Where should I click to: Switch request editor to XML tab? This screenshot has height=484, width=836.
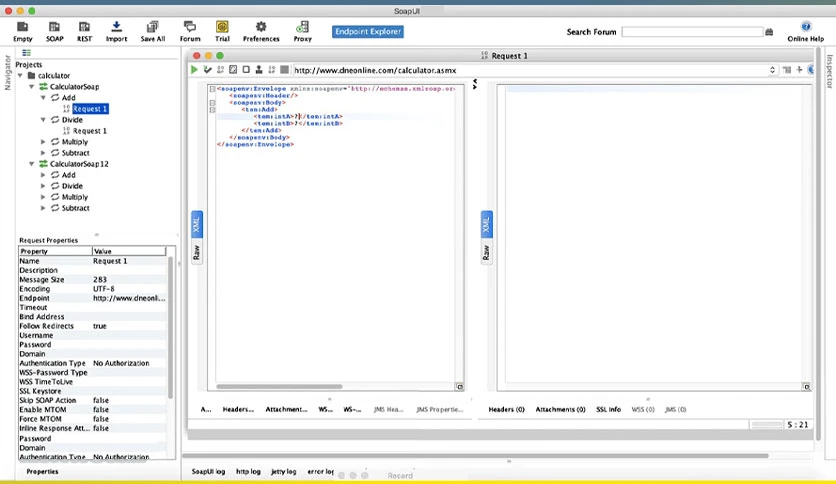pyautogui.click(x=196, y=224)
